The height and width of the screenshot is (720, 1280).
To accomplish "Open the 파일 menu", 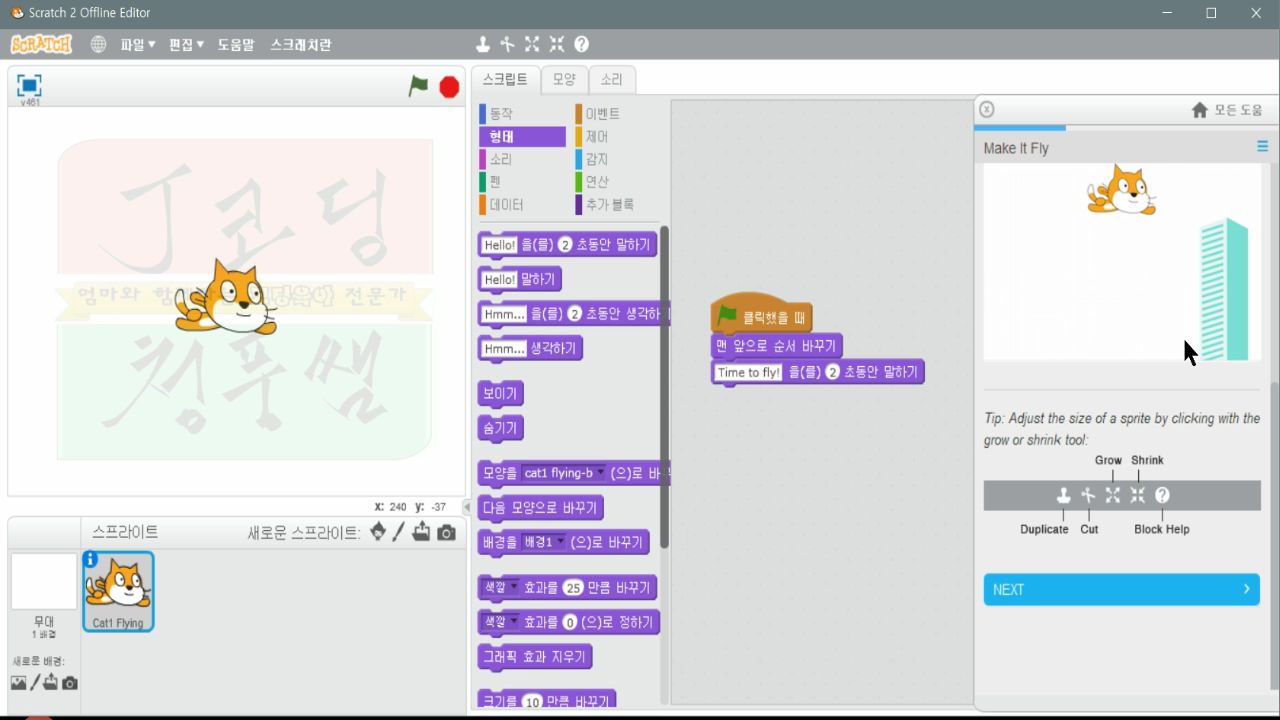I will coord(139,44).
